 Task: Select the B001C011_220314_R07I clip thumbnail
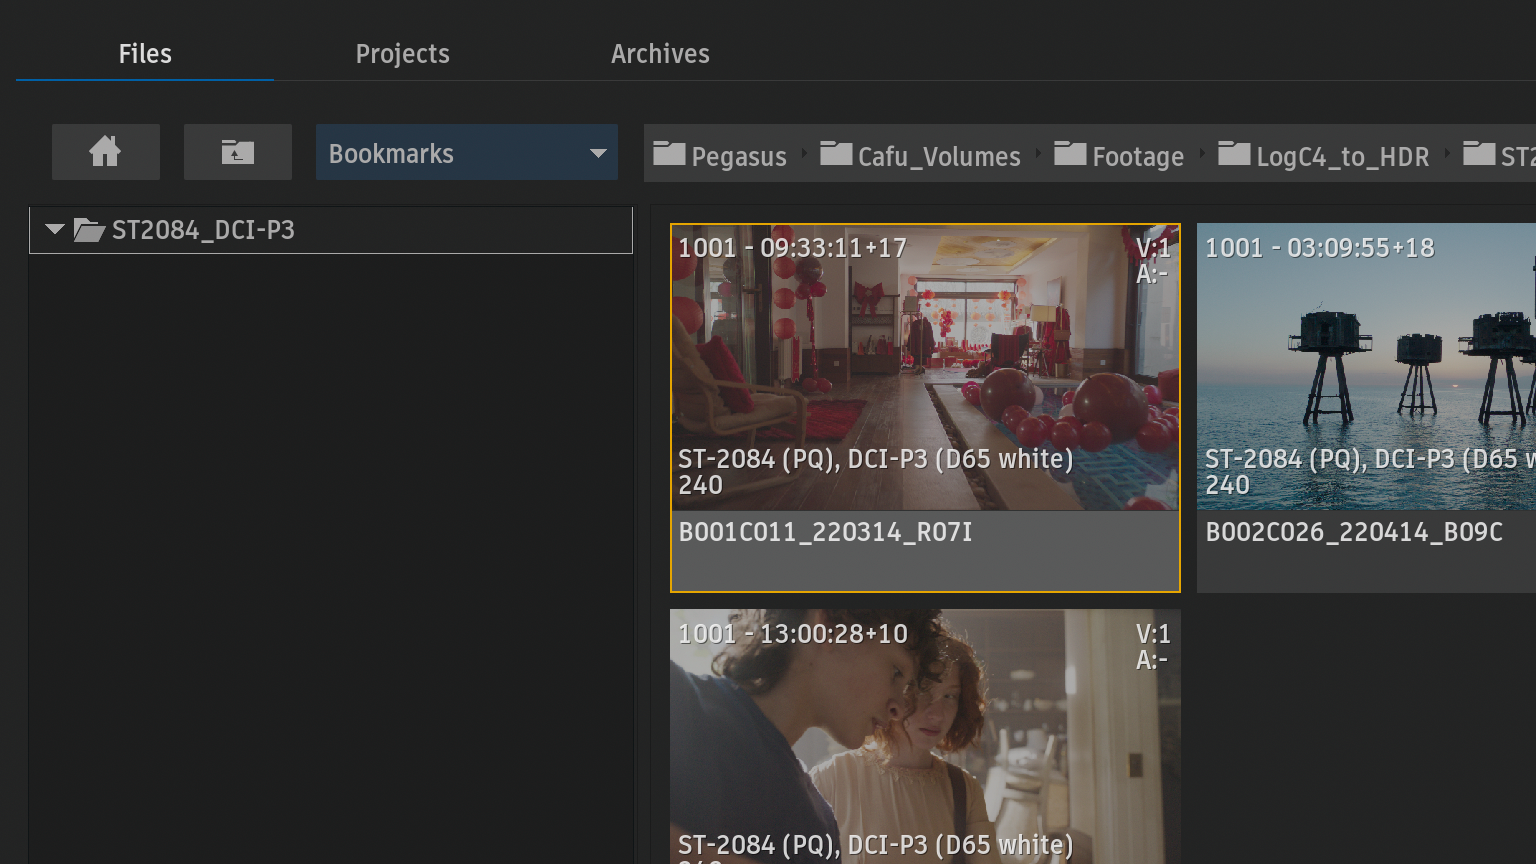pyautogui.click(x=925, y=368)
